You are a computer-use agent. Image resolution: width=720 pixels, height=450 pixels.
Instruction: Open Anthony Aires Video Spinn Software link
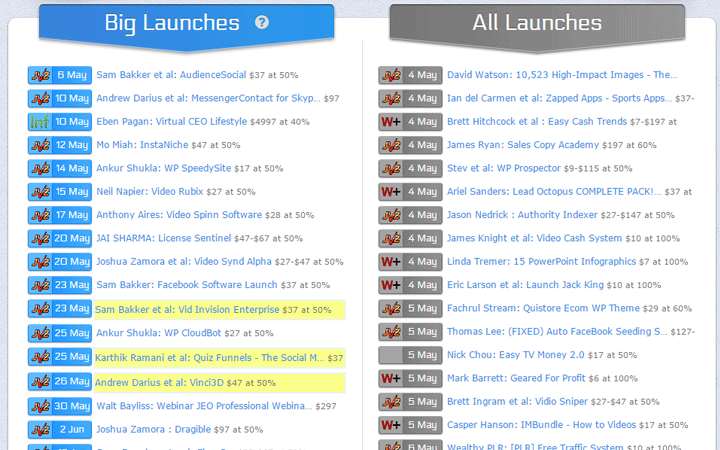coord(179,215)
